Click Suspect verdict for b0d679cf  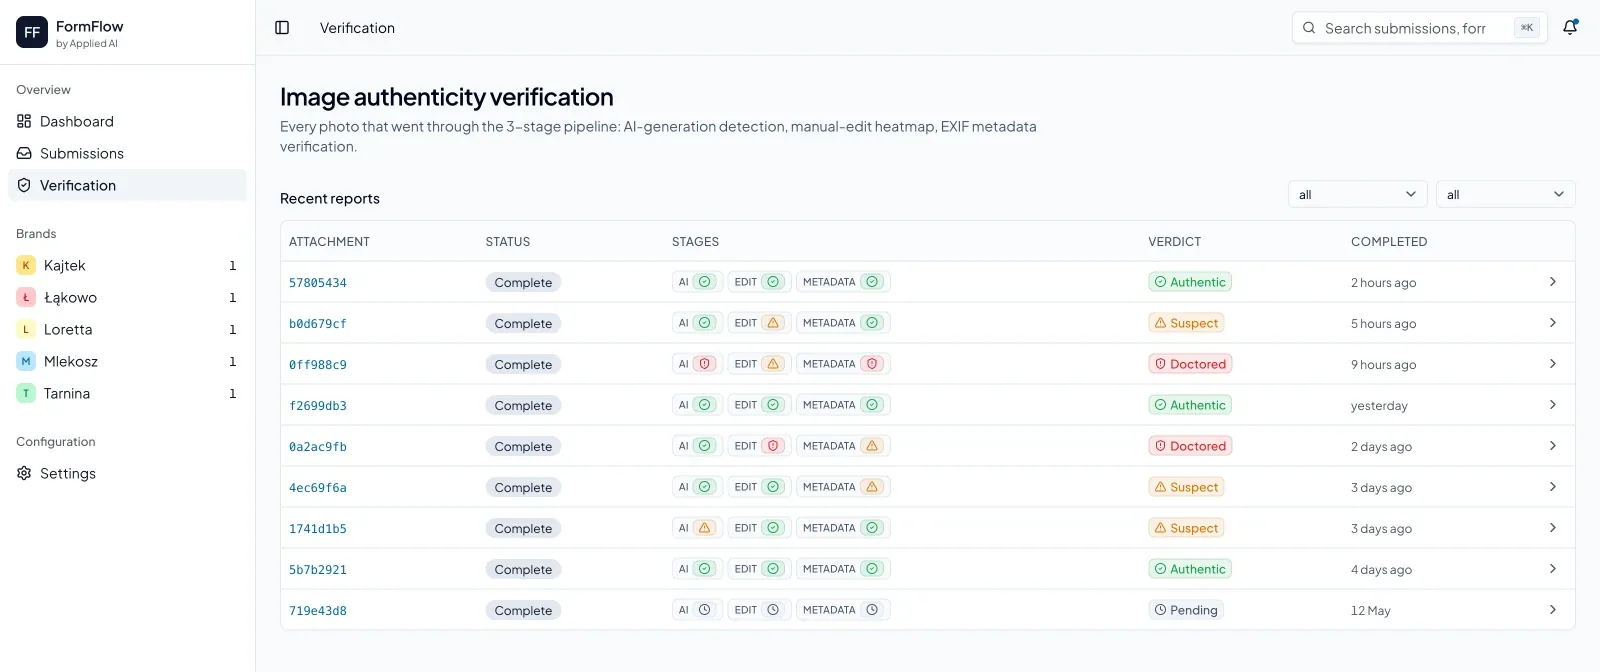point(1187,323)
